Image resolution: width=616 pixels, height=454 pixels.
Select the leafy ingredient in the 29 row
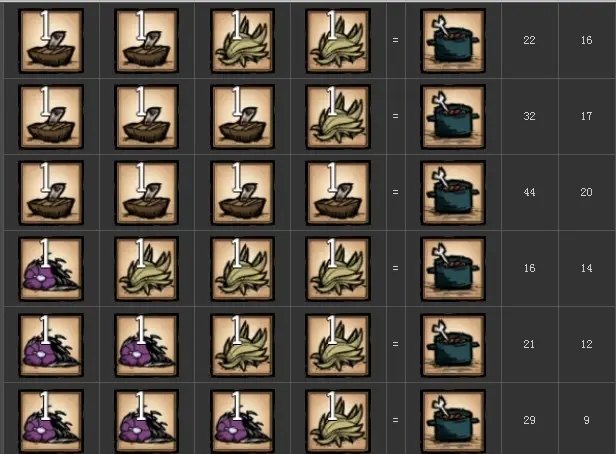[337, 421]
